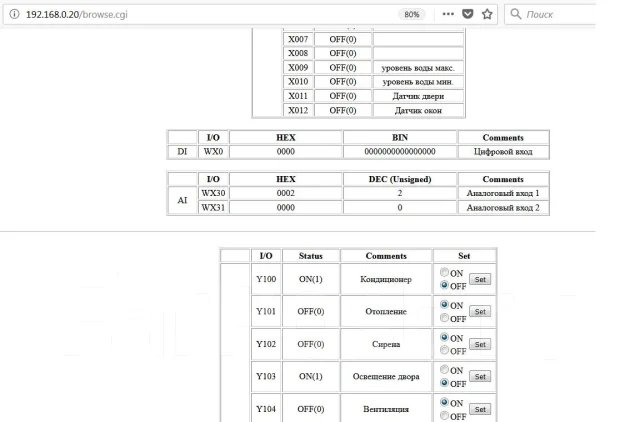This screenshot has height=422, width=640.
Task: Click the Y104 output cell
Action: 266,409
